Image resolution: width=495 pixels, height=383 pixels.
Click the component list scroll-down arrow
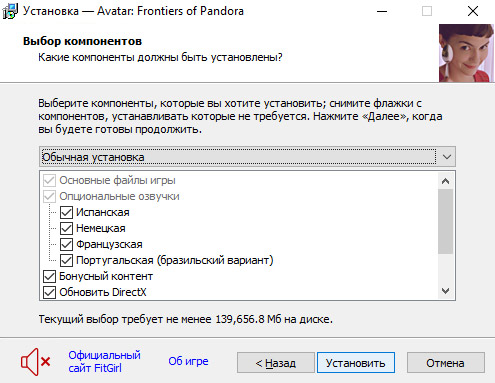(x=445, y=291)
